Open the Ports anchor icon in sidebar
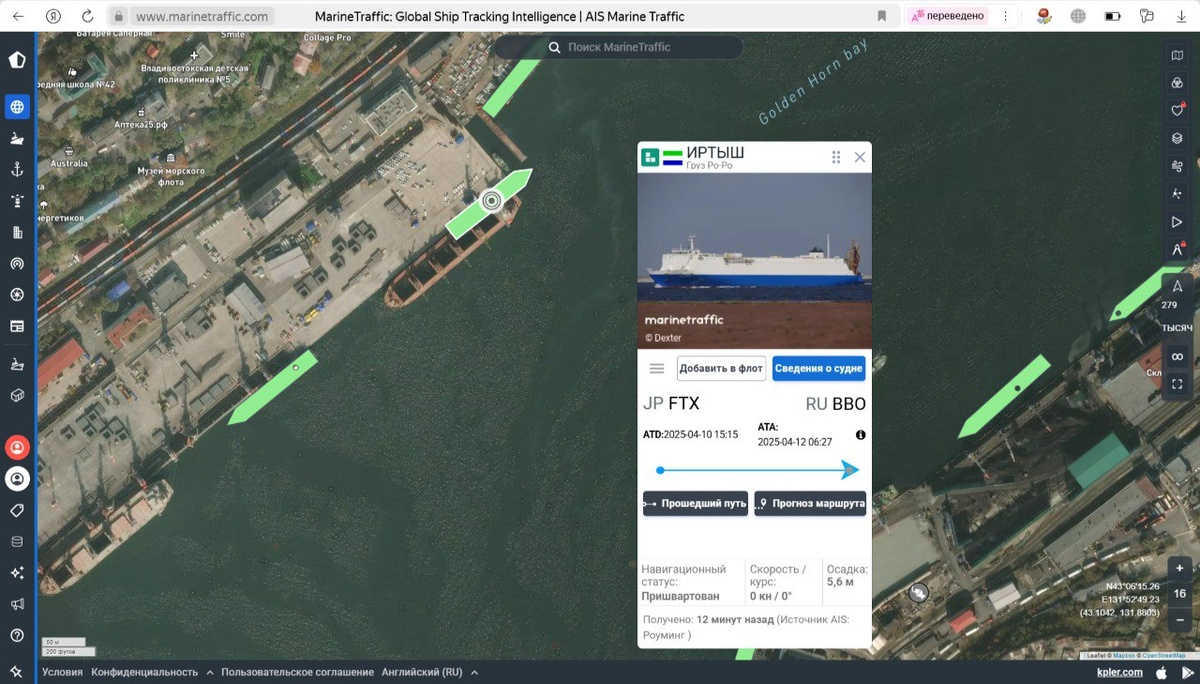This screenshot has width=1200, height=684. tap(16, 170)
